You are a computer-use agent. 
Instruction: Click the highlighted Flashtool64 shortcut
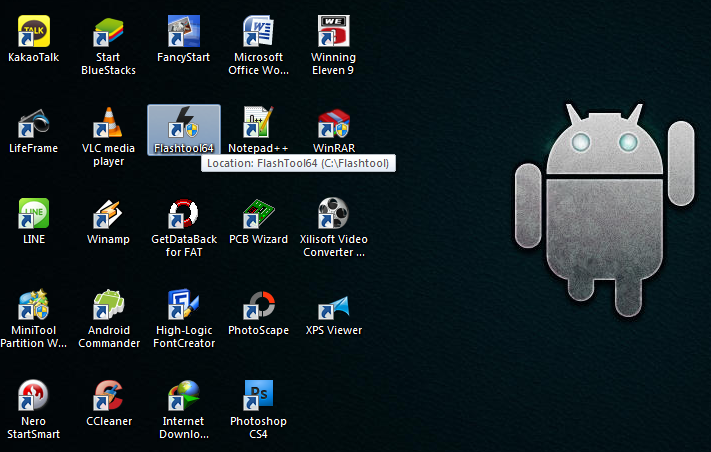tap(184, 130)
